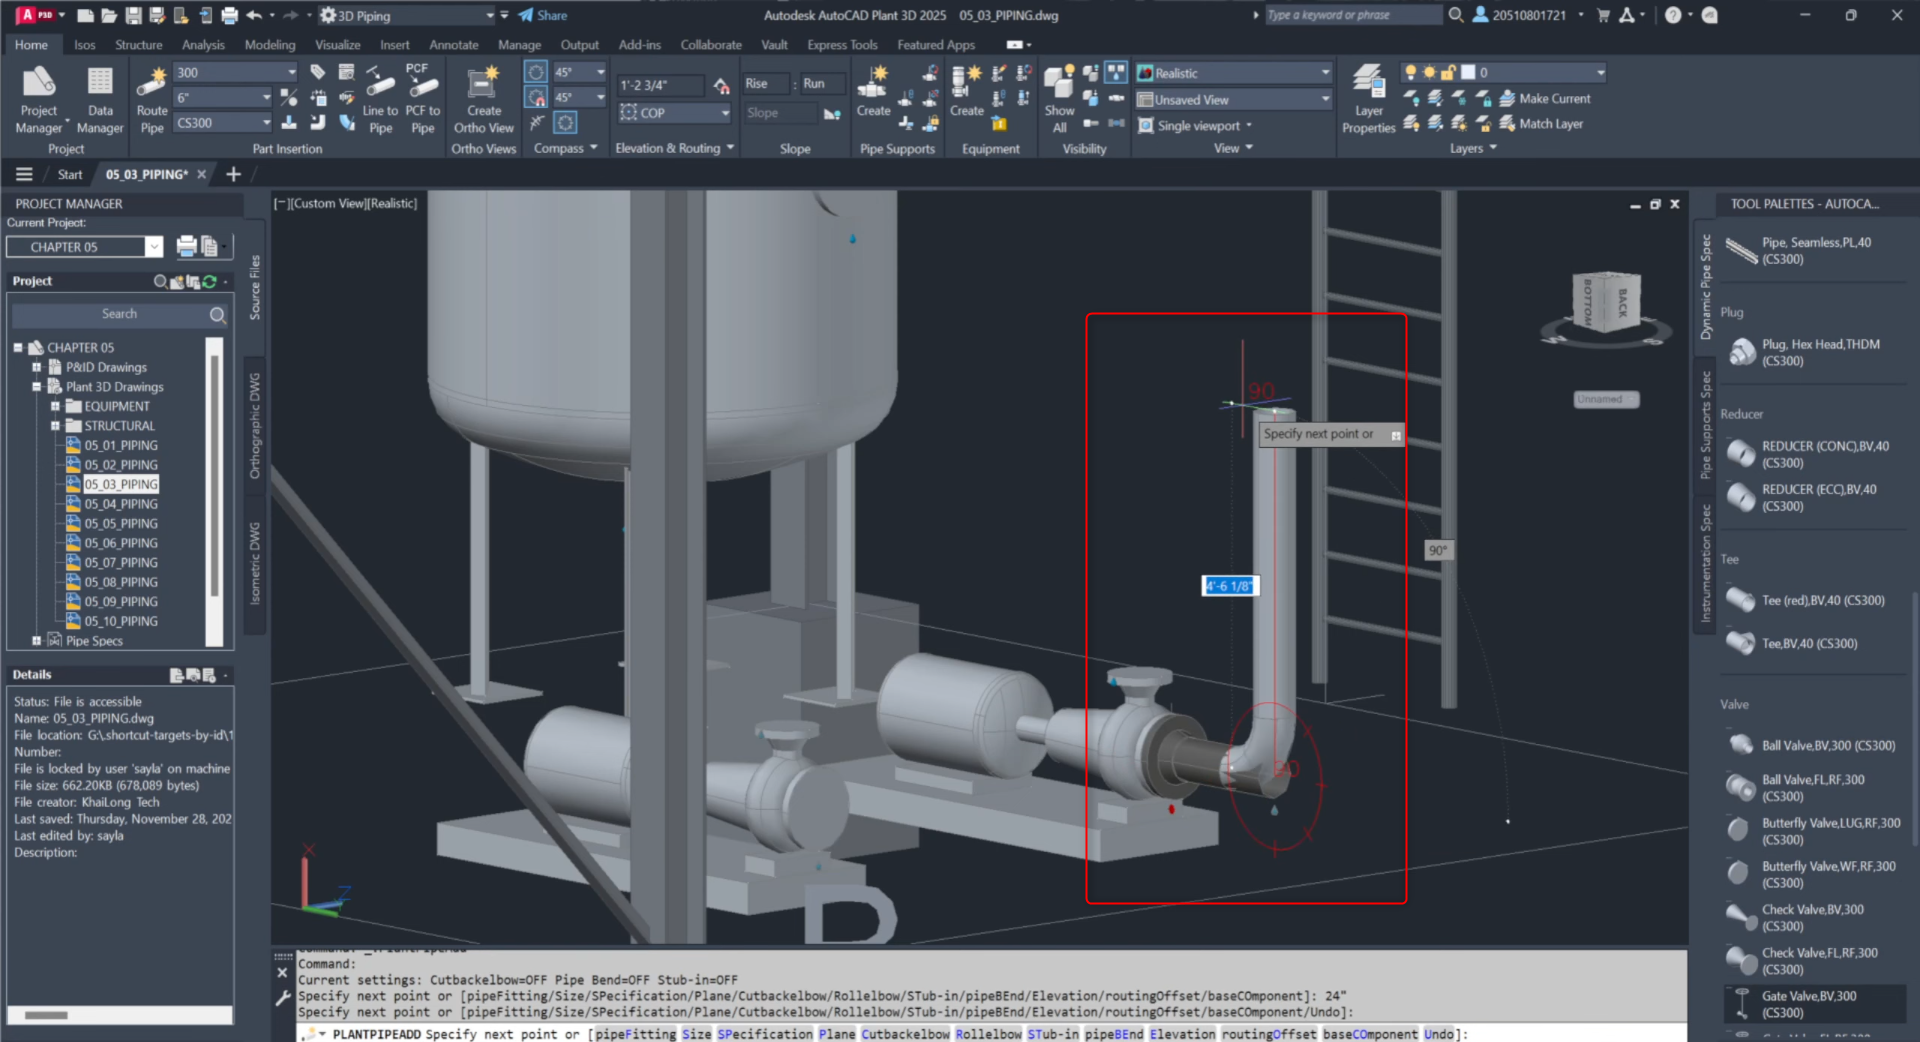Open Layer Properties
1920x1042 pixels.
pos(1368,99)
